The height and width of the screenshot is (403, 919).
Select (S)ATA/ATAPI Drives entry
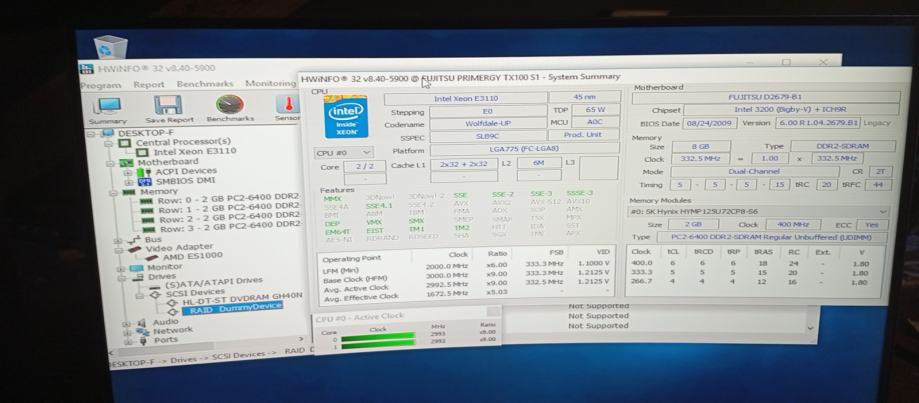pyautogui.click(x=213, y=282)
